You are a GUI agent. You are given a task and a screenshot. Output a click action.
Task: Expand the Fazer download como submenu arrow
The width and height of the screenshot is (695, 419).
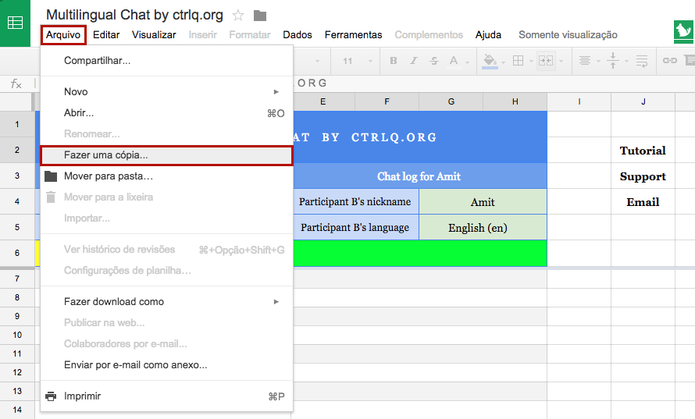[x=276, y=302]
